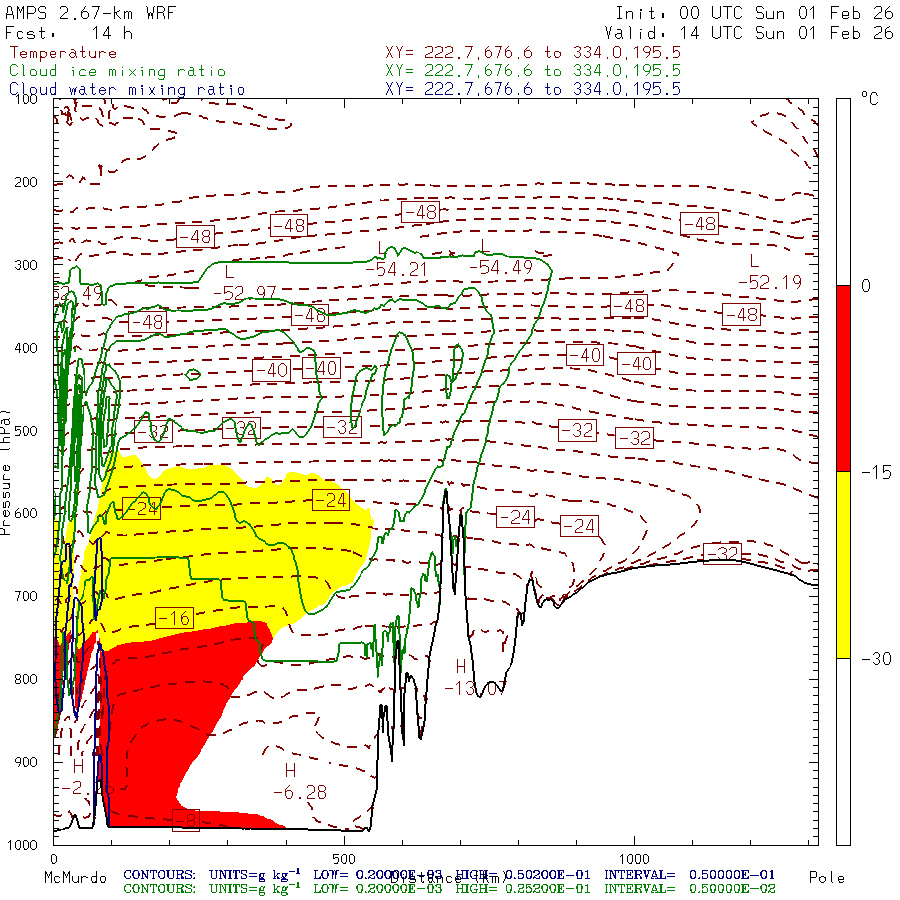900x900 pixels.
Task: Click the green 'Cloud ice mixing ratio' label
Action: pyautogui.click(x=117, y=71)
